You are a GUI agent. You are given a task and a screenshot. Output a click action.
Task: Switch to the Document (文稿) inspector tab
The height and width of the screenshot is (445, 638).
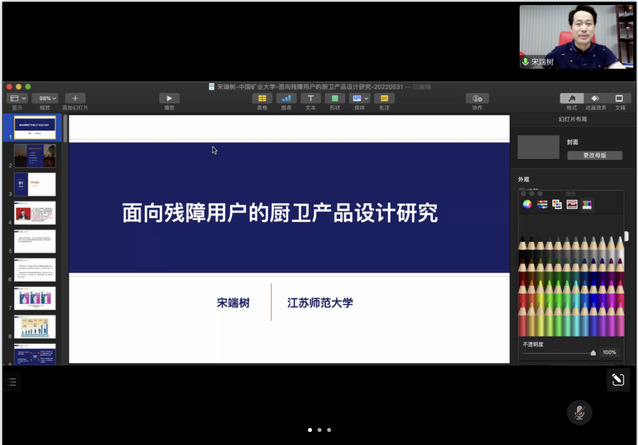619,98
